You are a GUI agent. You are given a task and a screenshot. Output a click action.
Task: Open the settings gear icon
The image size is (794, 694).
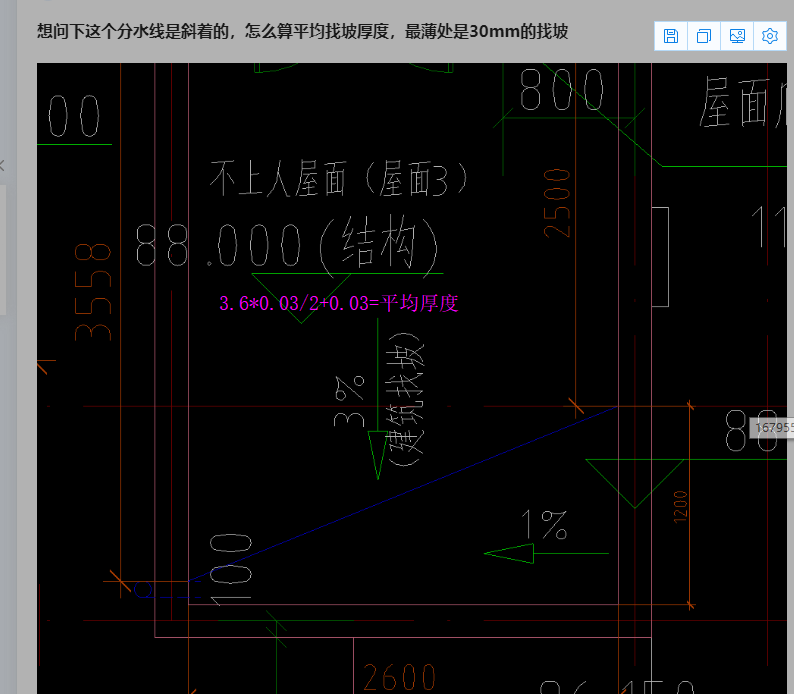tap(770, 36)
